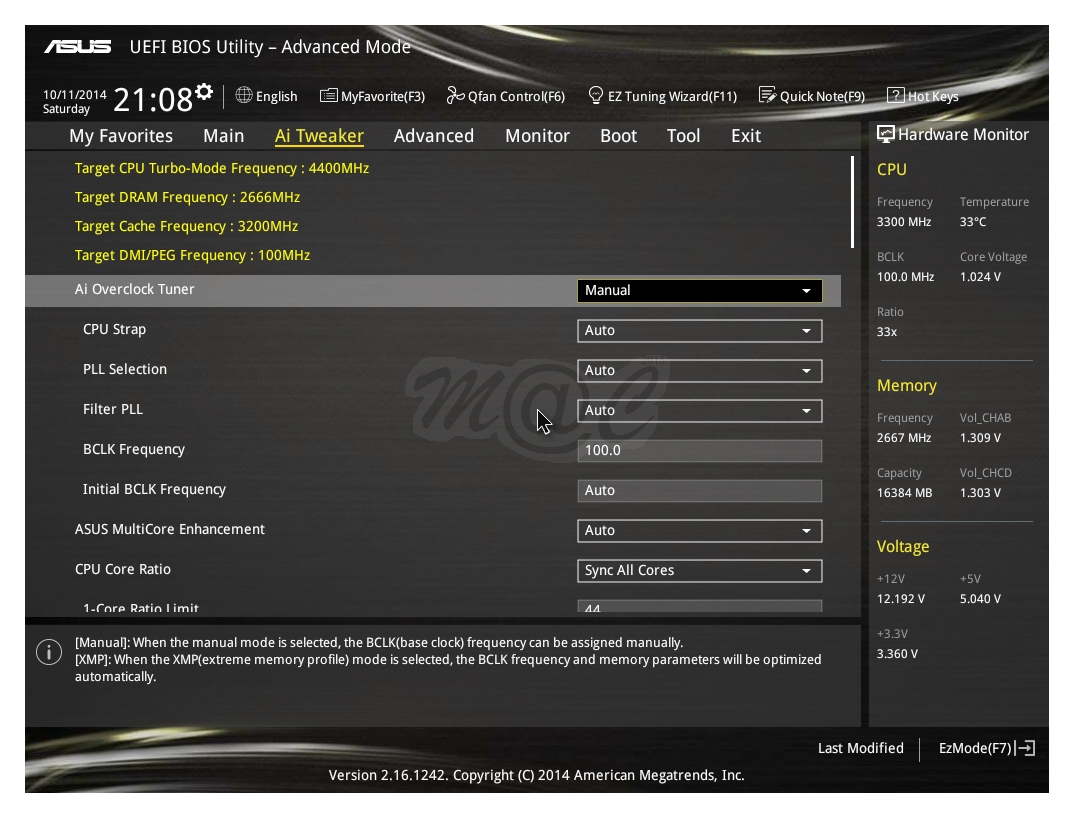The image size is (1074, 818).
Task: Click the 21:08 clock display
Action: 153,100
